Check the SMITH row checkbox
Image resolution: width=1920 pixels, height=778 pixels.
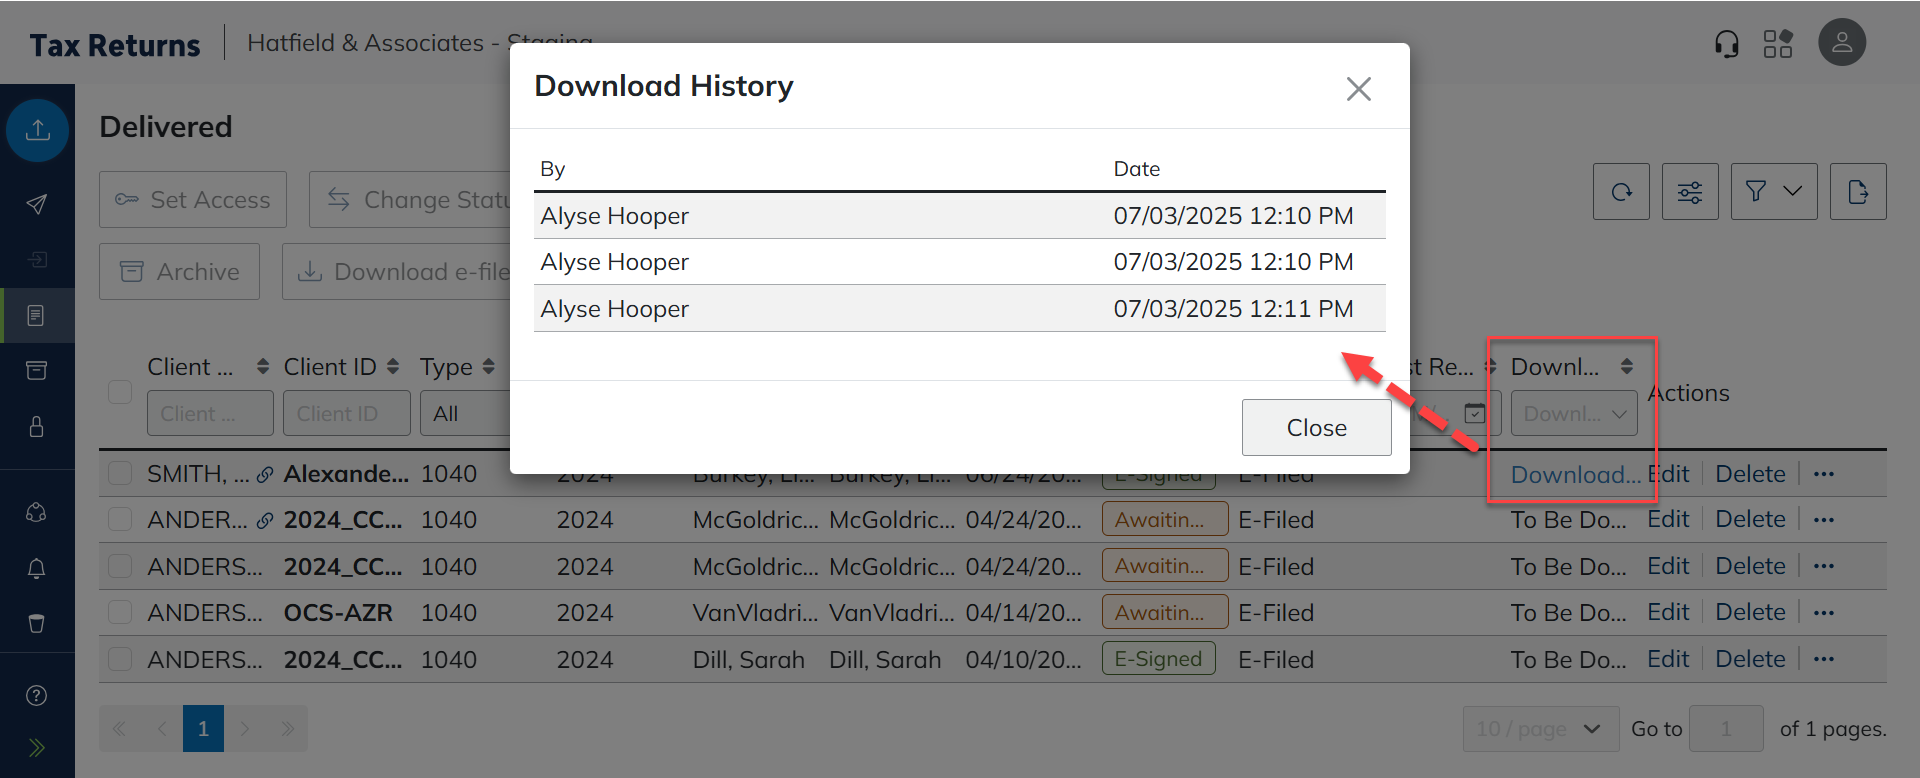point(120,474)
